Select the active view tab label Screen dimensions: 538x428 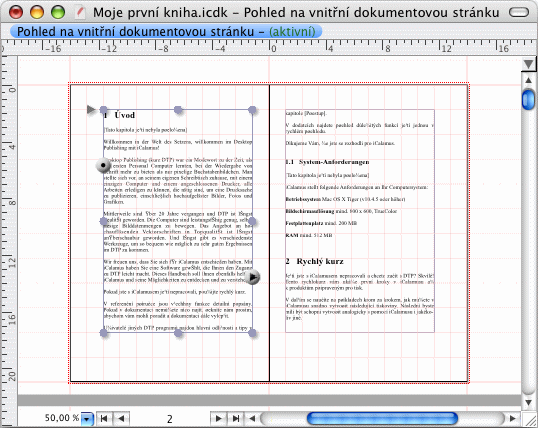(x=166, y=32)
